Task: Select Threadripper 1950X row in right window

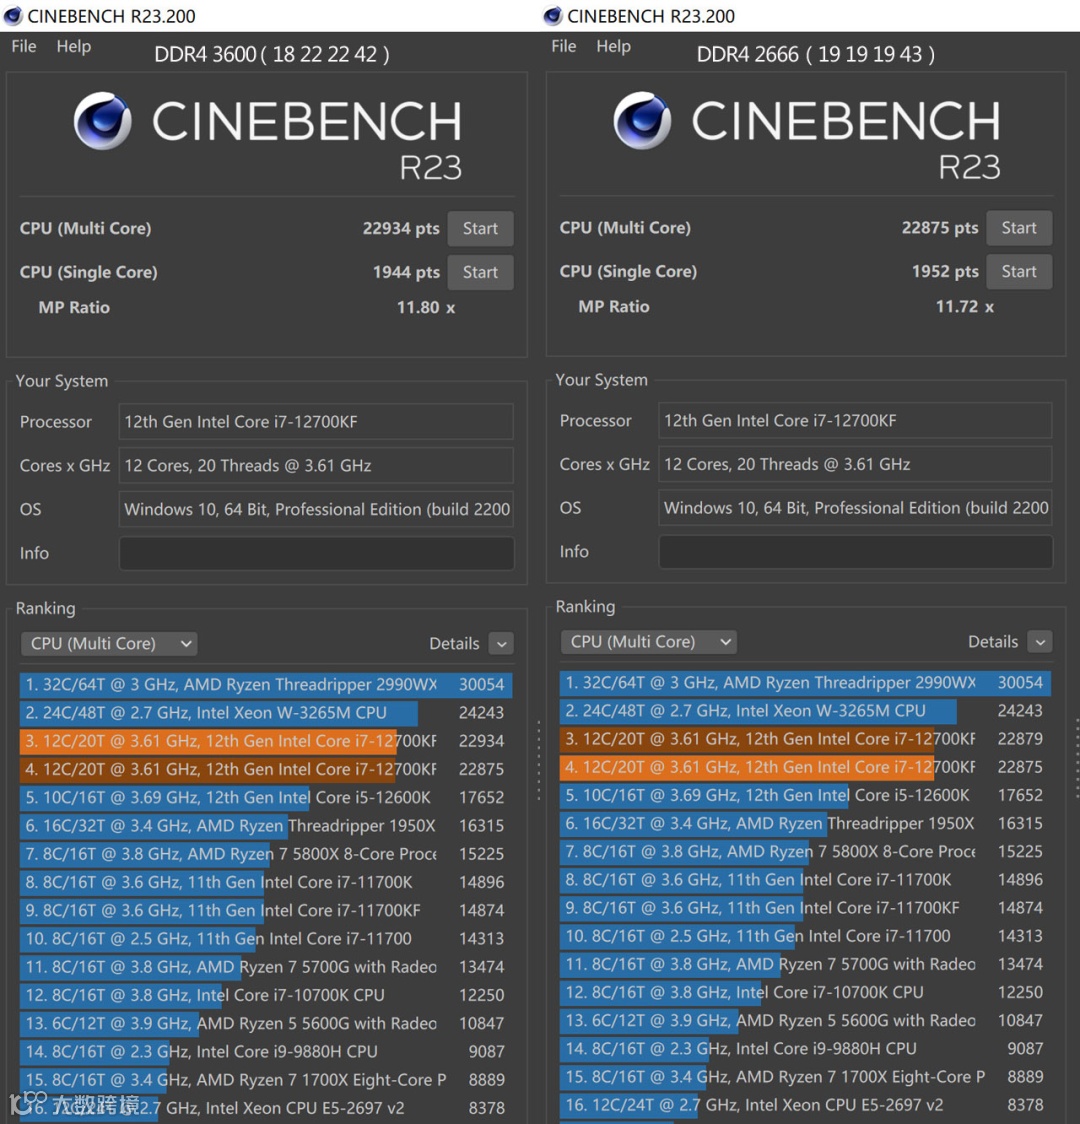Action: pyautogui.click(x=806, y=823)
